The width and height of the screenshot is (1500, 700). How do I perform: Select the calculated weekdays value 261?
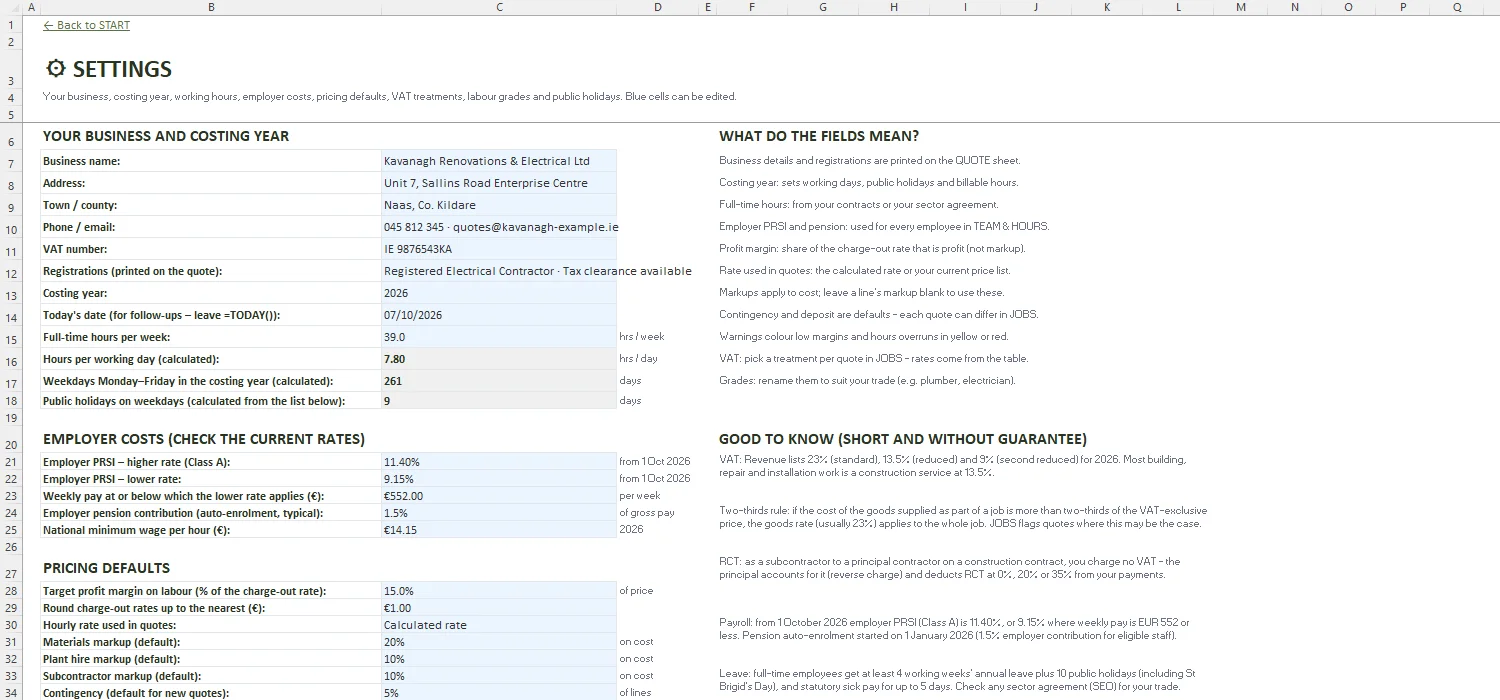point(499,380)
